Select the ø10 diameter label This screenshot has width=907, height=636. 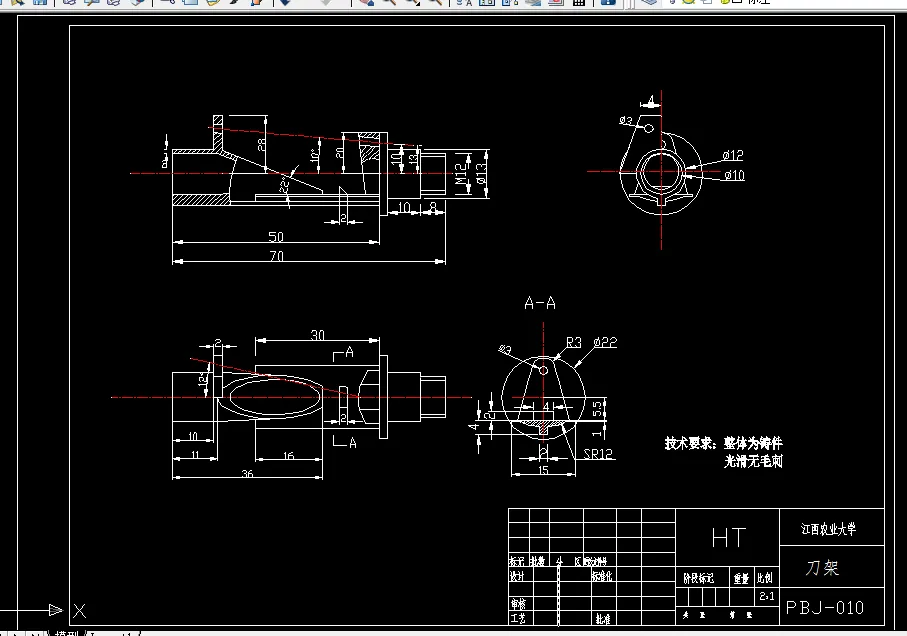[734, 175]
